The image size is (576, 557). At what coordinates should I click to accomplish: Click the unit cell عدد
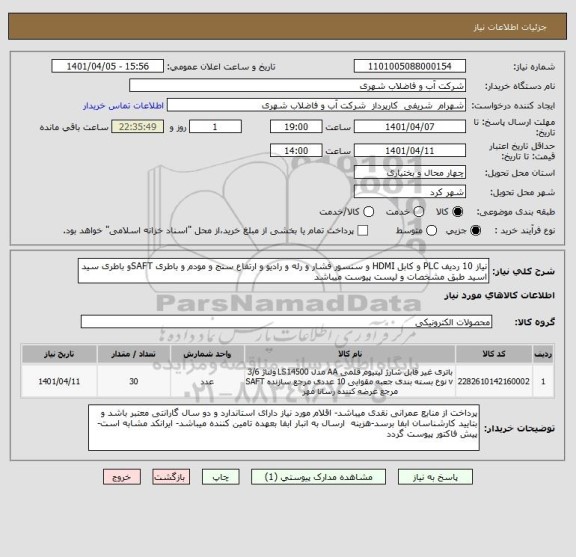coord(207,381)
